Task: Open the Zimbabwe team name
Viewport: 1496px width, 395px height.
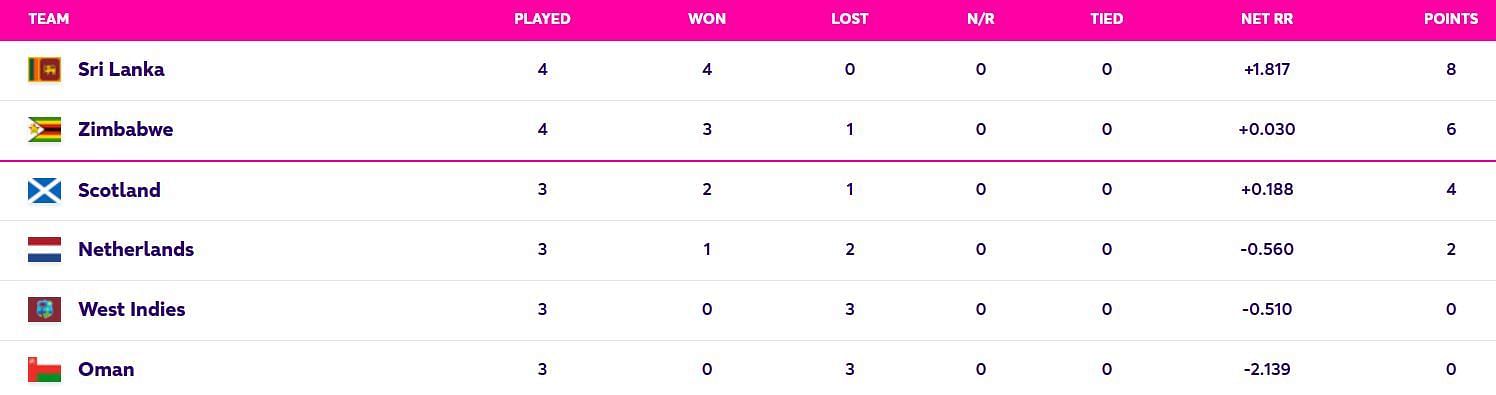Action: [x=125, y=130]
